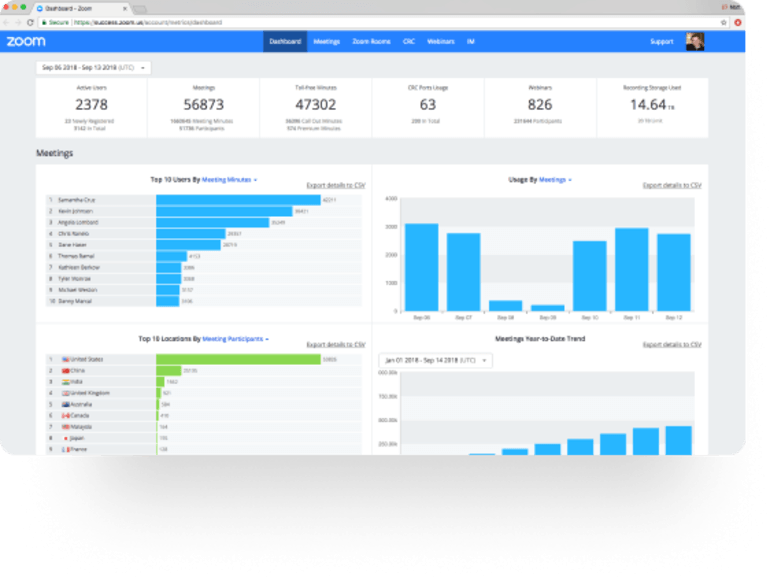Open the Webinars tab
This screenshot has height=577, width=770.
point(440,41)
